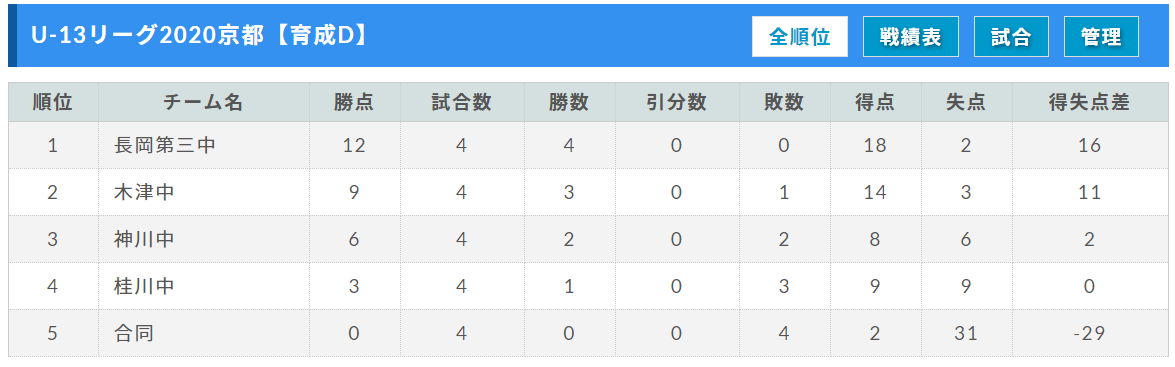
Task: Select the 引分数 column header
Action: pyautogui.click(x=677, y=103)
